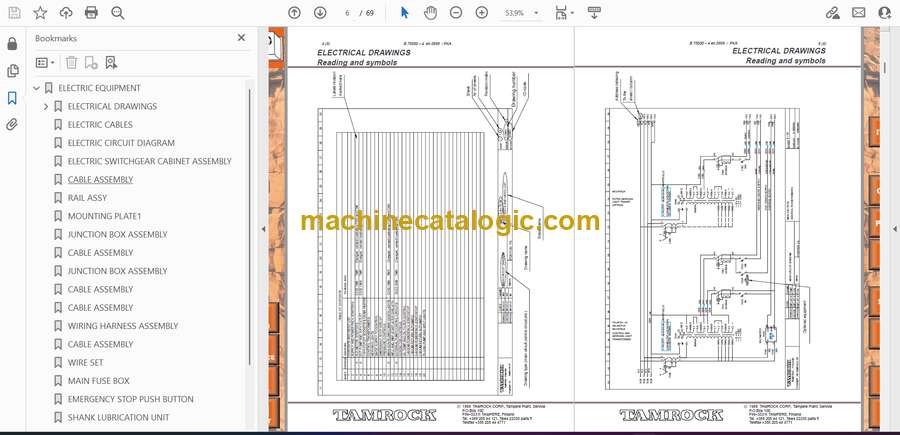Image resolution: width=900 pixels, height=435 pixels.
Task: Select ELECTRIC EQUIPMENT bookmark title
Action: point(99,88)
